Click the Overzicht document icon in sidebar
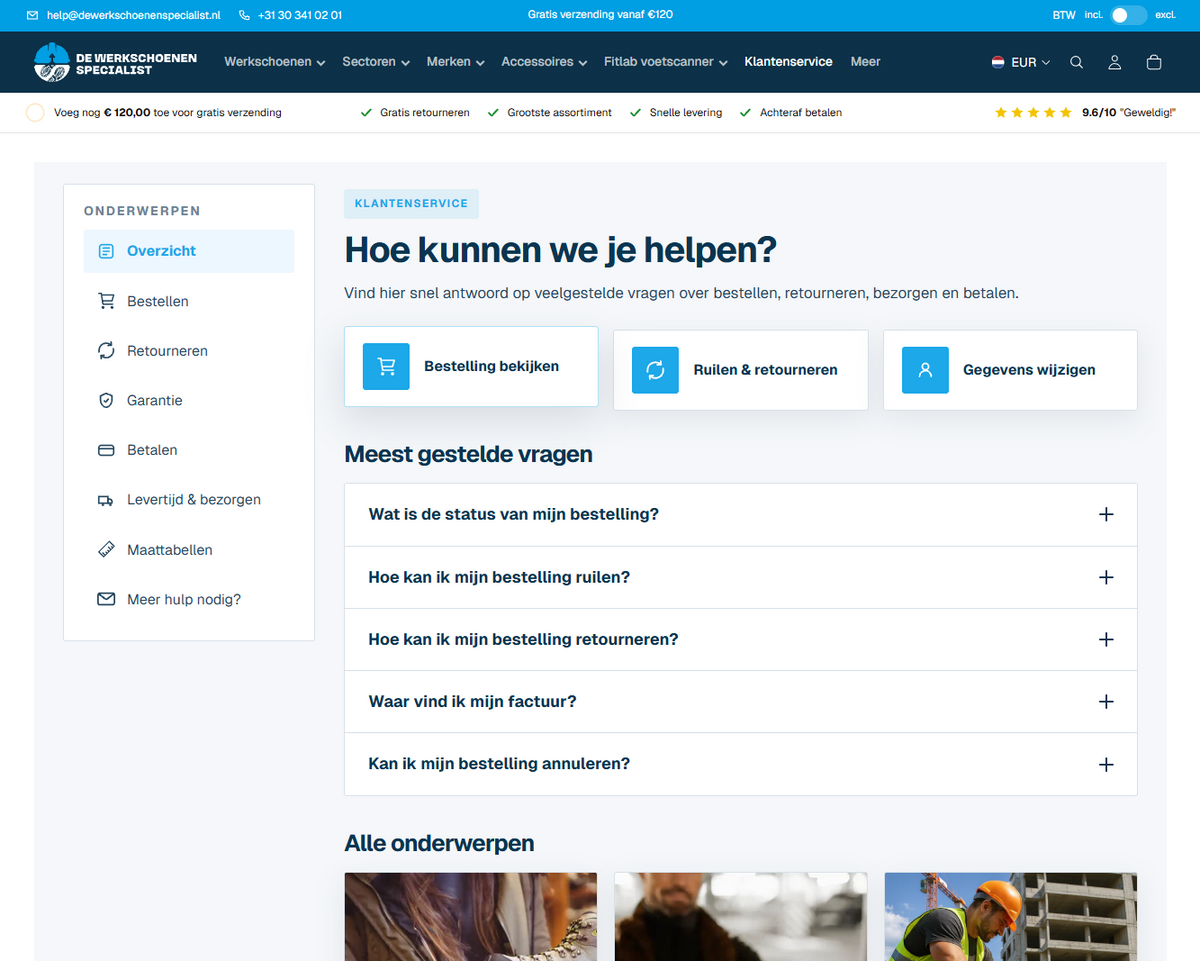This screenshot has width=1200, height=961. (106, 251)
